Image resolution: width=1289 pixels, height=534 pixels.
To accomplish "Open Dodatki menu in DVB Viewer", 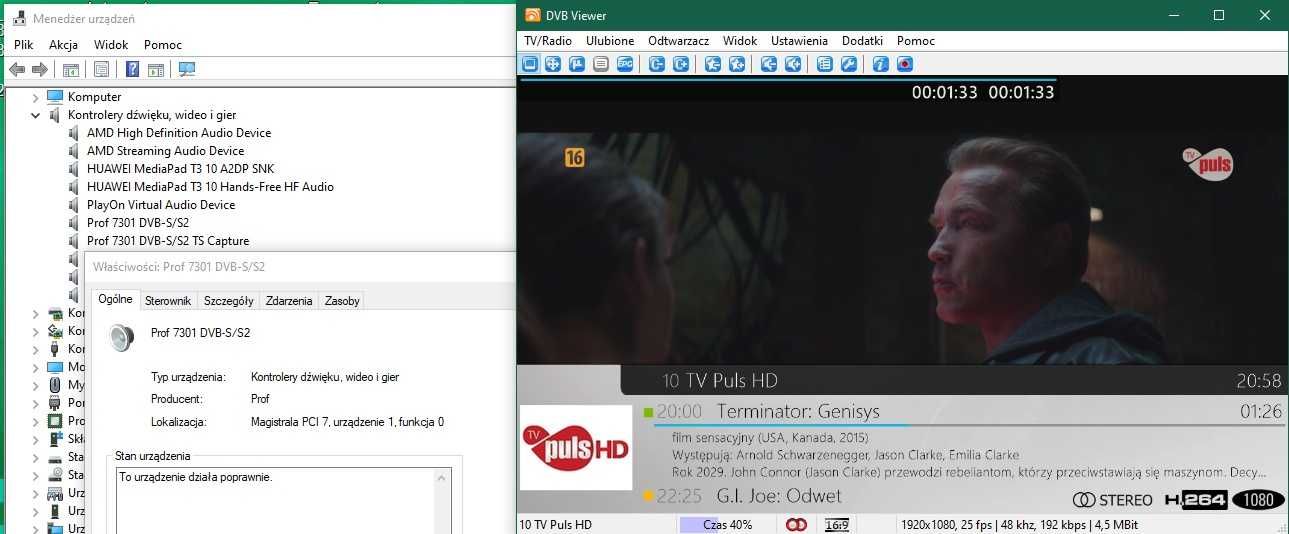I will (862, 41).
